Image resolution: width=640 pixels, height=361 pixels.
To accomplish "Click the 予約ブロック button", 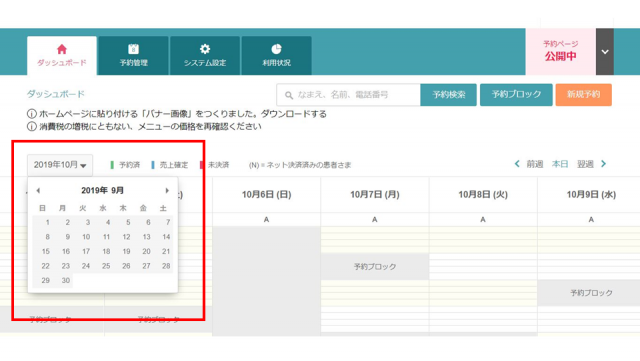I will (x=516, y=95).
